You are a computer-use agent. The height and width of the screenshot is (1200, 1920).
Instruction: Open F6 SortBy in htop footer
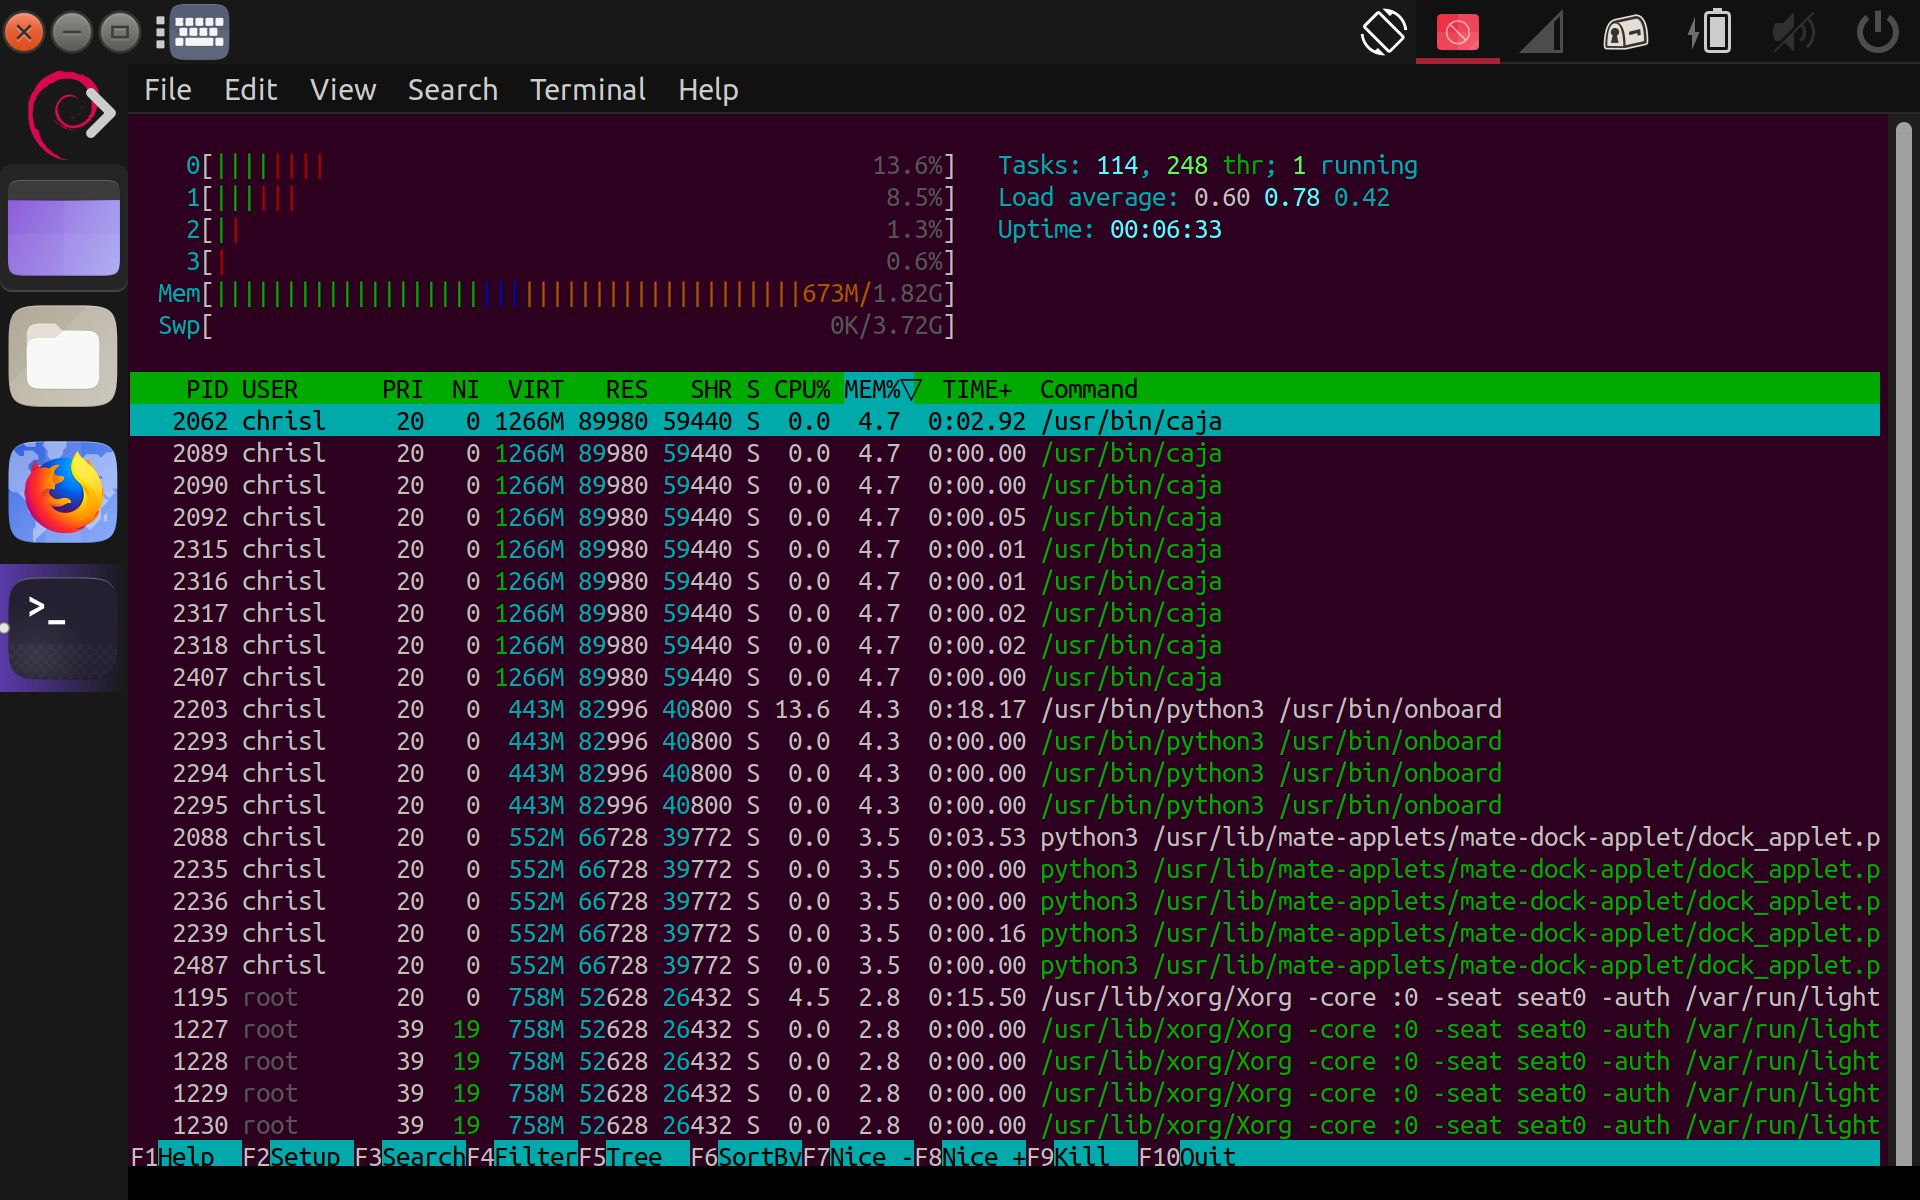[x=746, y=1156]
